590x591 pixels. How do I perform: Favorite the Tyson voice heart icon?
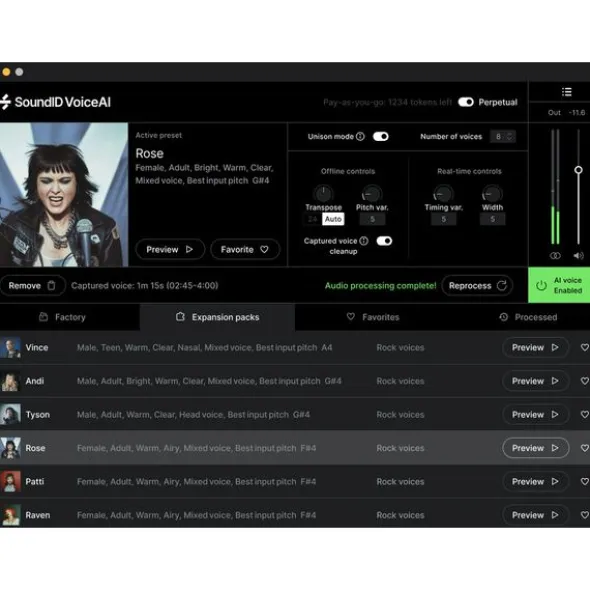[585, 415]
